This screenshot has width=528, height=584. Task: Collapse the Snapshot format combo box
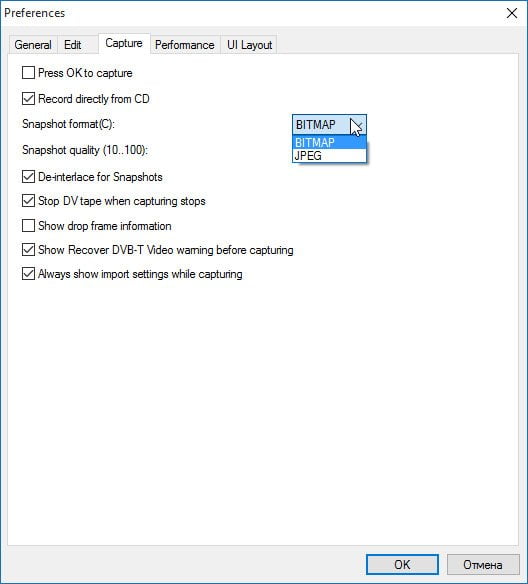(x=329, y=125)
